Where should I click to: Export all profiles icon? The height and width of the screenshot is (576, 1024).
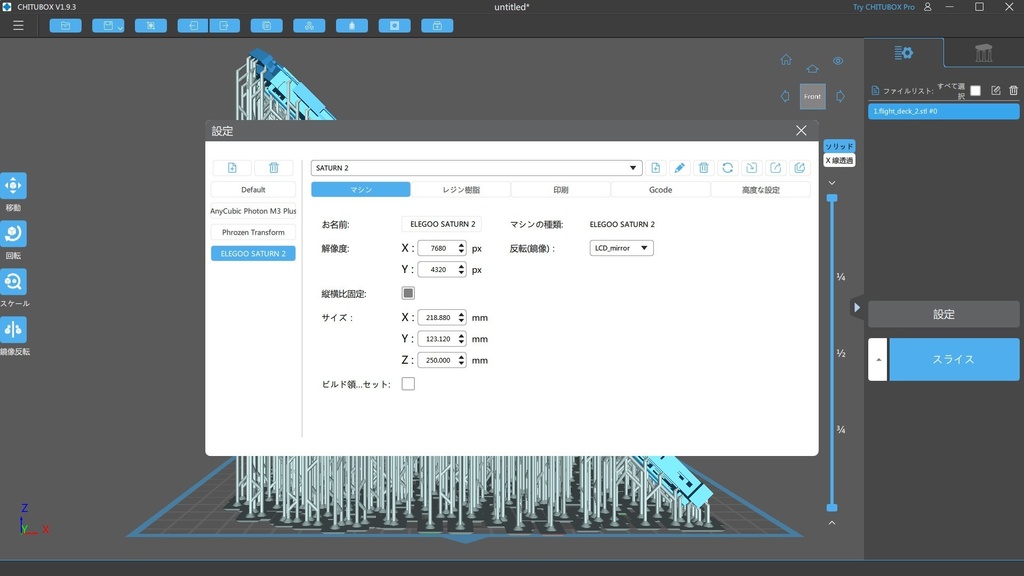click(x=799, y=168)
